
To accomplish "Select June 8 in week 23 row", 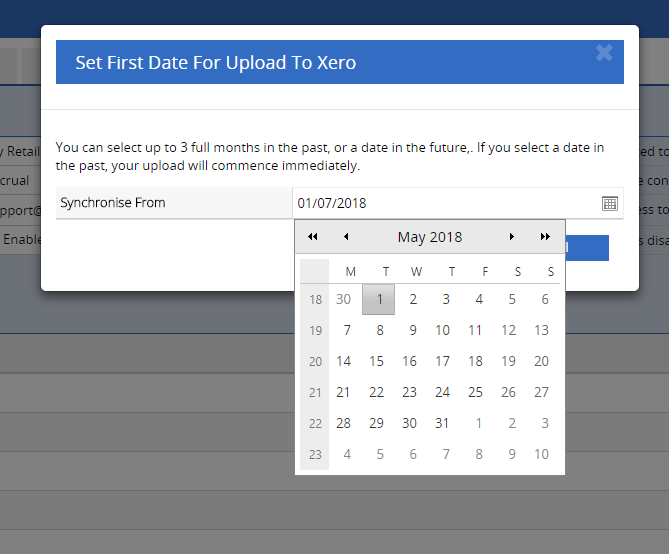I will pyautogui.click(x=477, y=455).
